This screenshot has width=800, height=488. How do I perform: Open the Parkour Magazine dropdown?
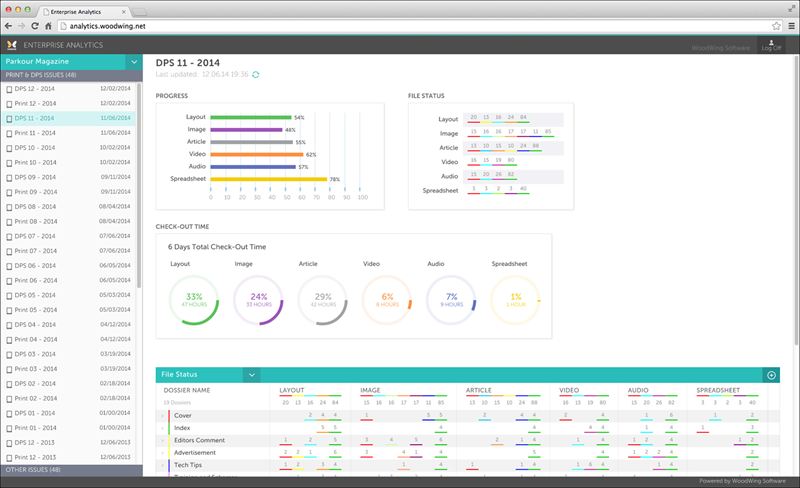click(x=134, y=62)
